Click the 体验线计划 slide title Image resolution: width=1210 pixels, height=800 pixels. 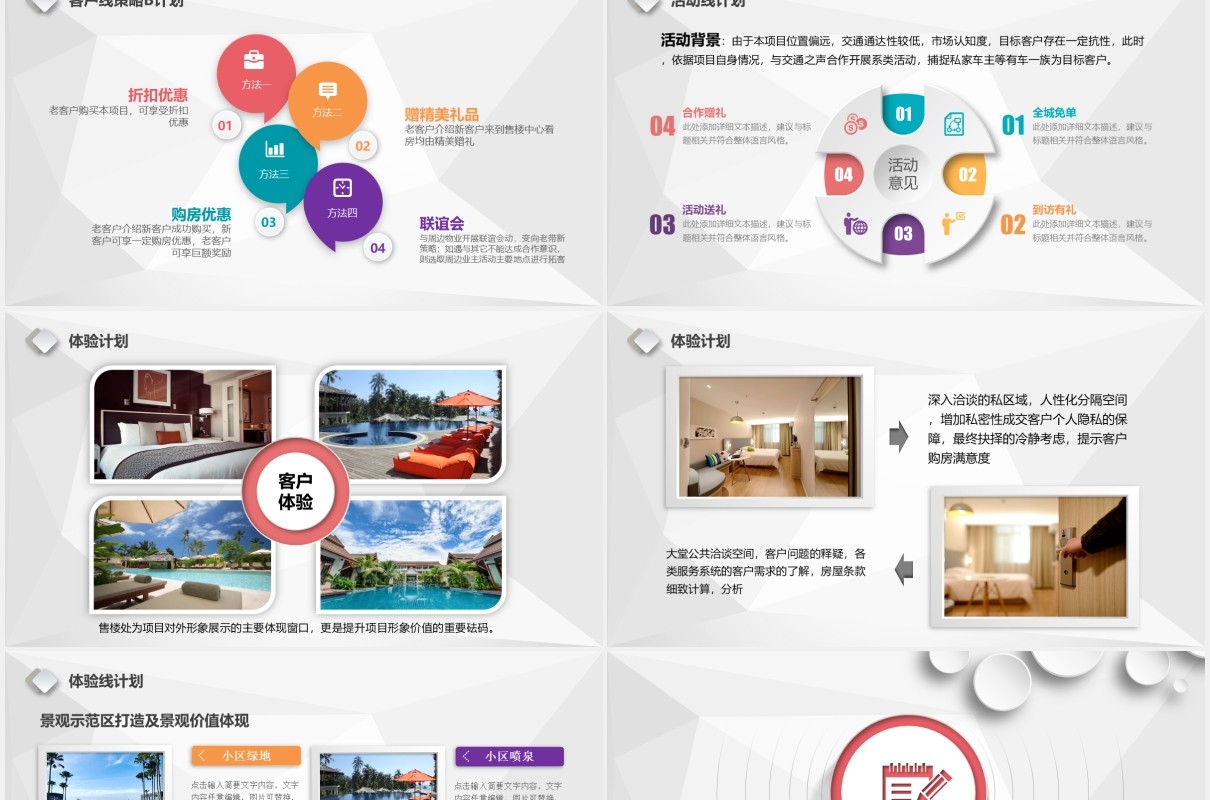coord(106,681)
